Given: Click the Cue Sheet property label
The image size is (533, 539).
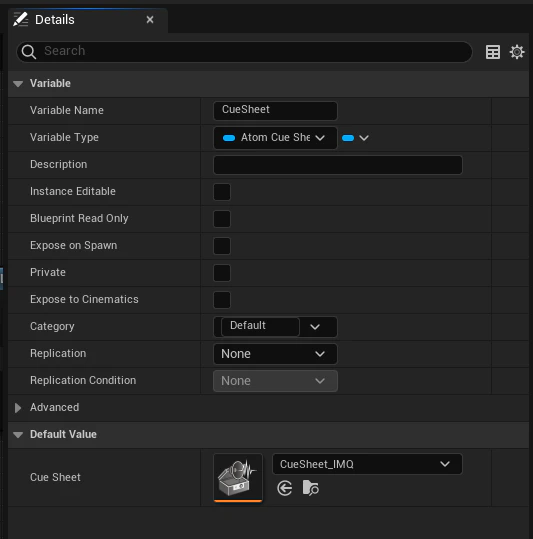Looking at the screenshot, I should (55, 477).
